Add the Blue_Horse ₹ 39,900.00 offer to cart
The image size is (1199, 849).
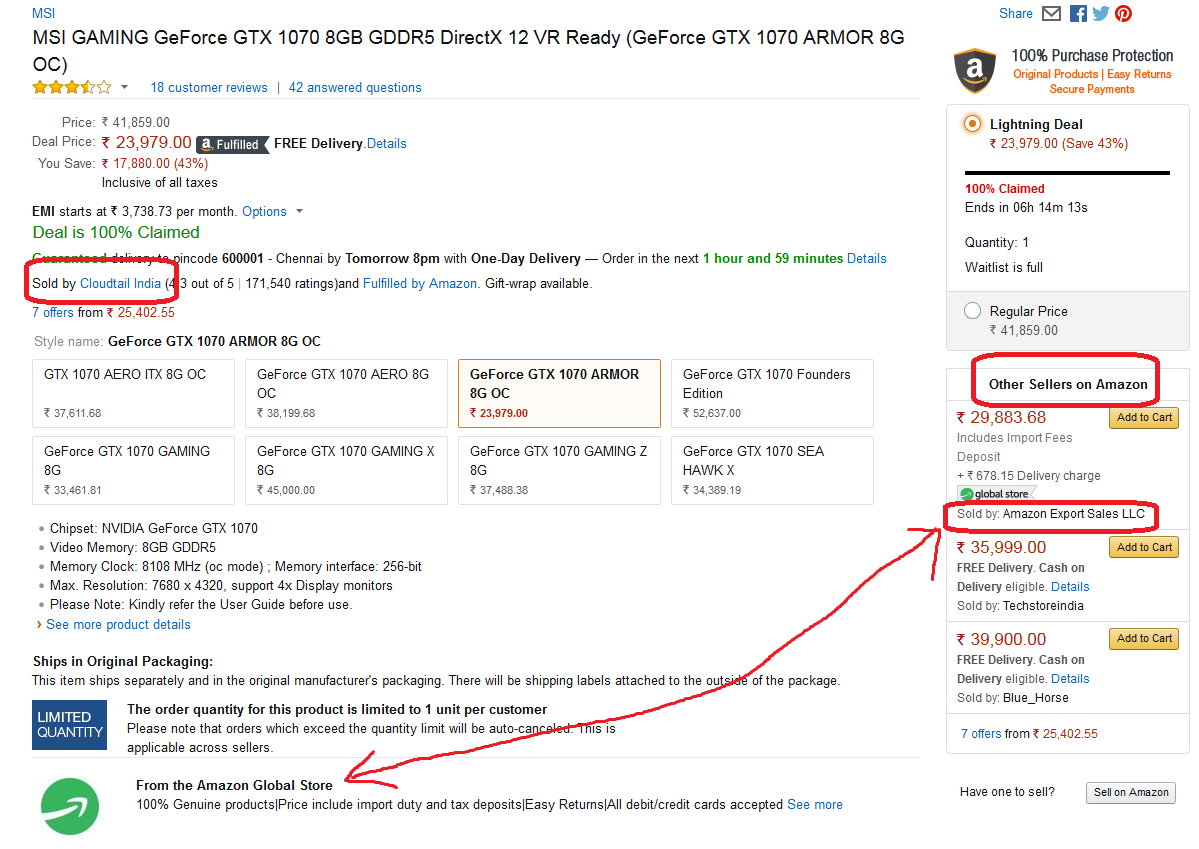[x=1144, y=639]
